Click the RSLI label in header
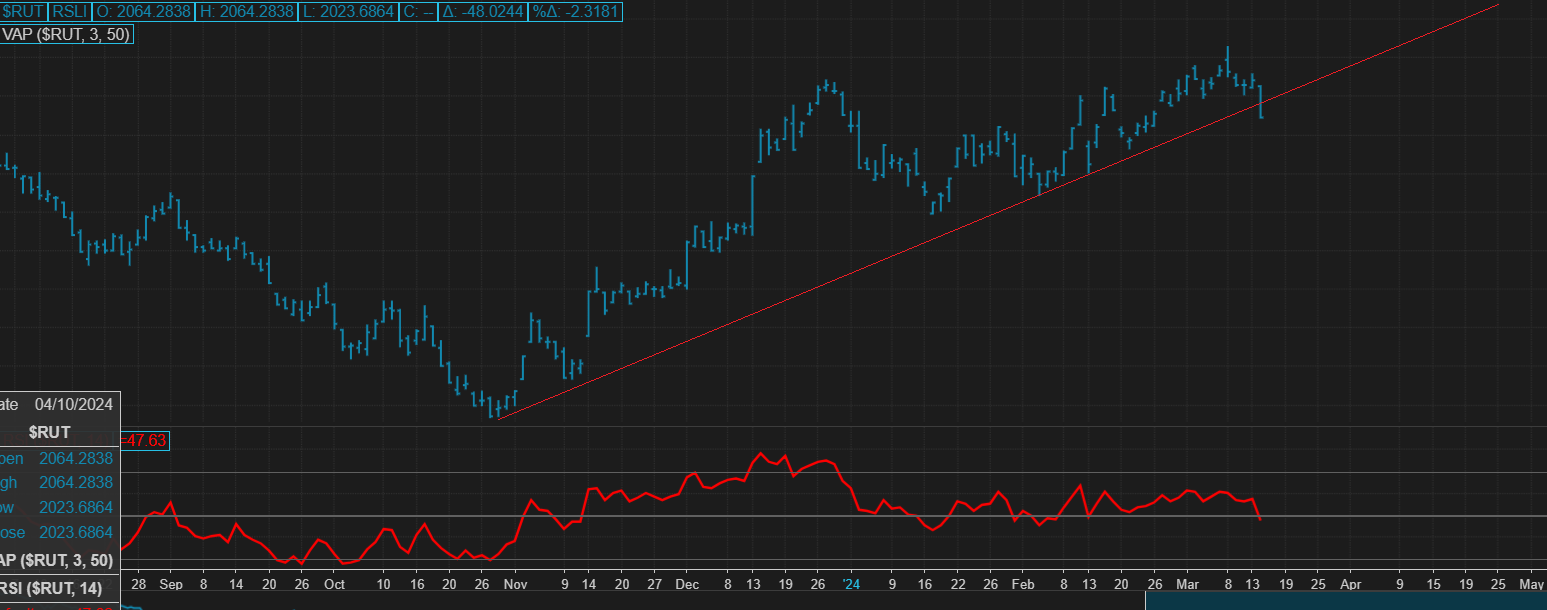This screenshot has height=610, width=1547. click(70, 12)
